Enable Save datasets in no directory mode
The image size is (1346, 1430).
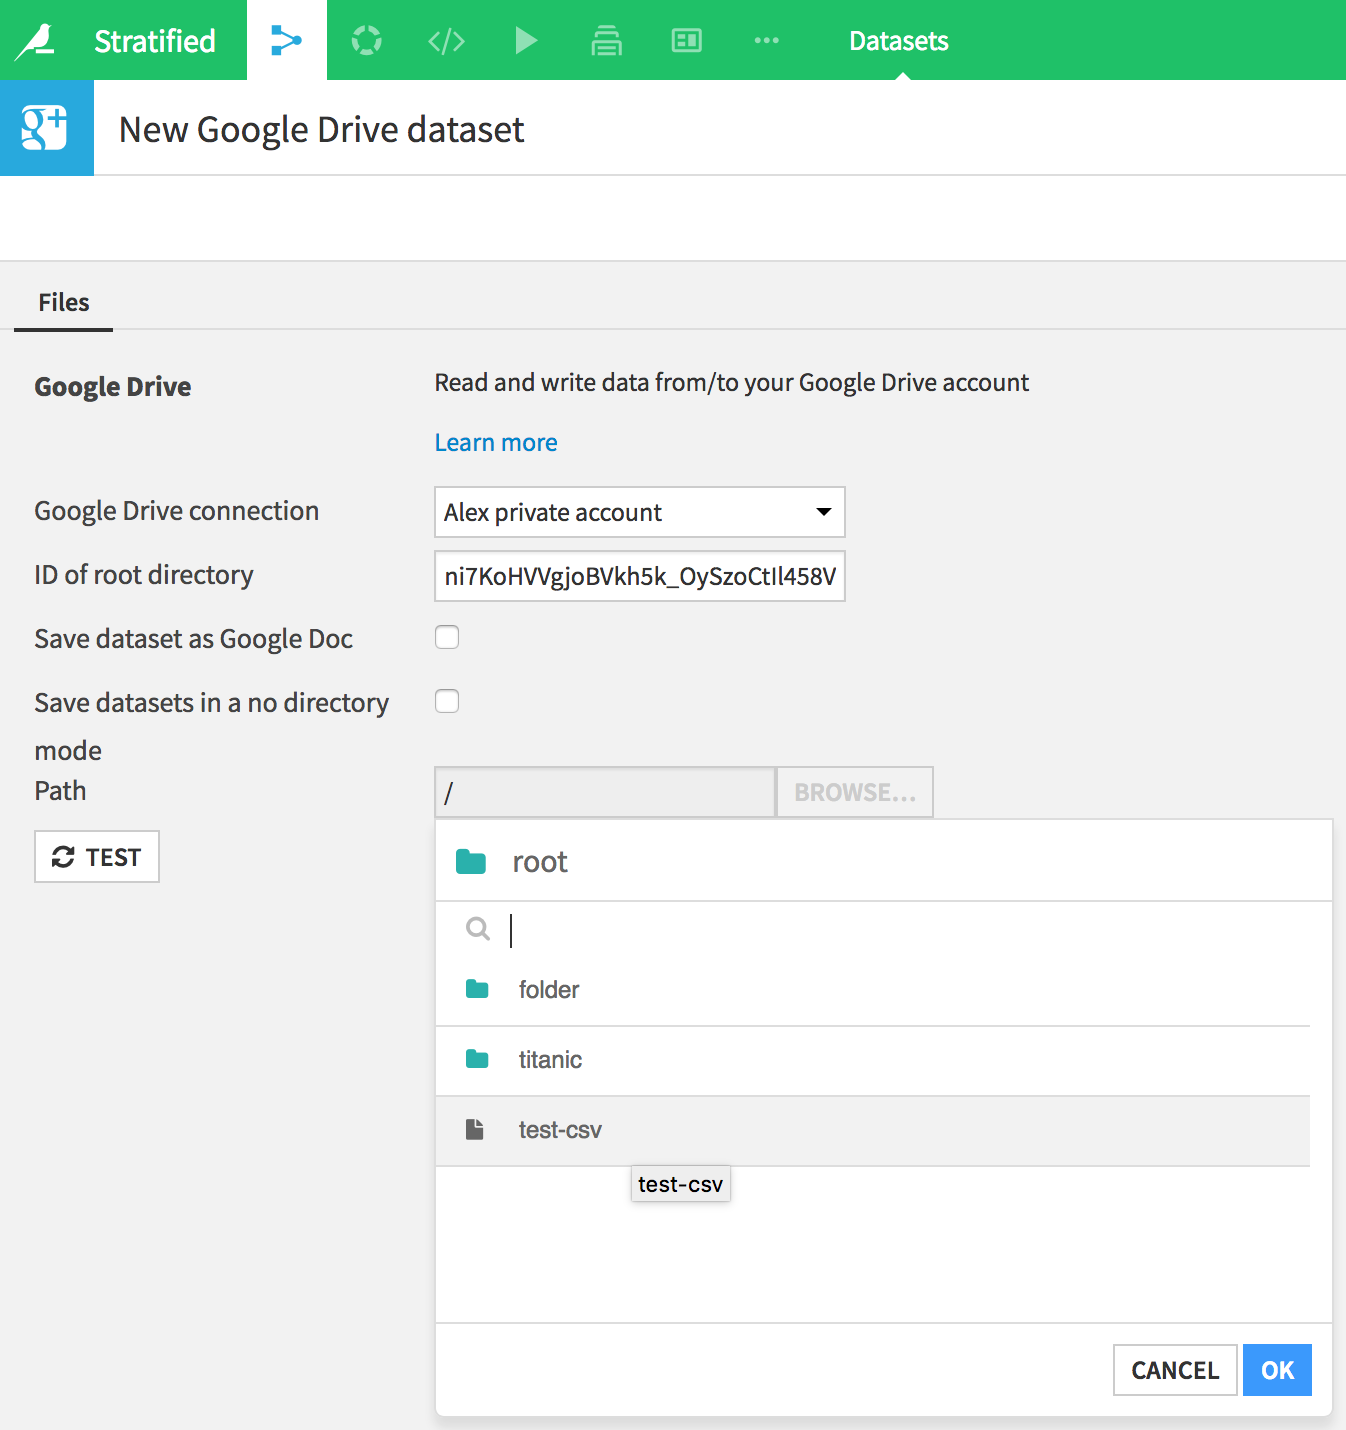click(x=447, y=701)
